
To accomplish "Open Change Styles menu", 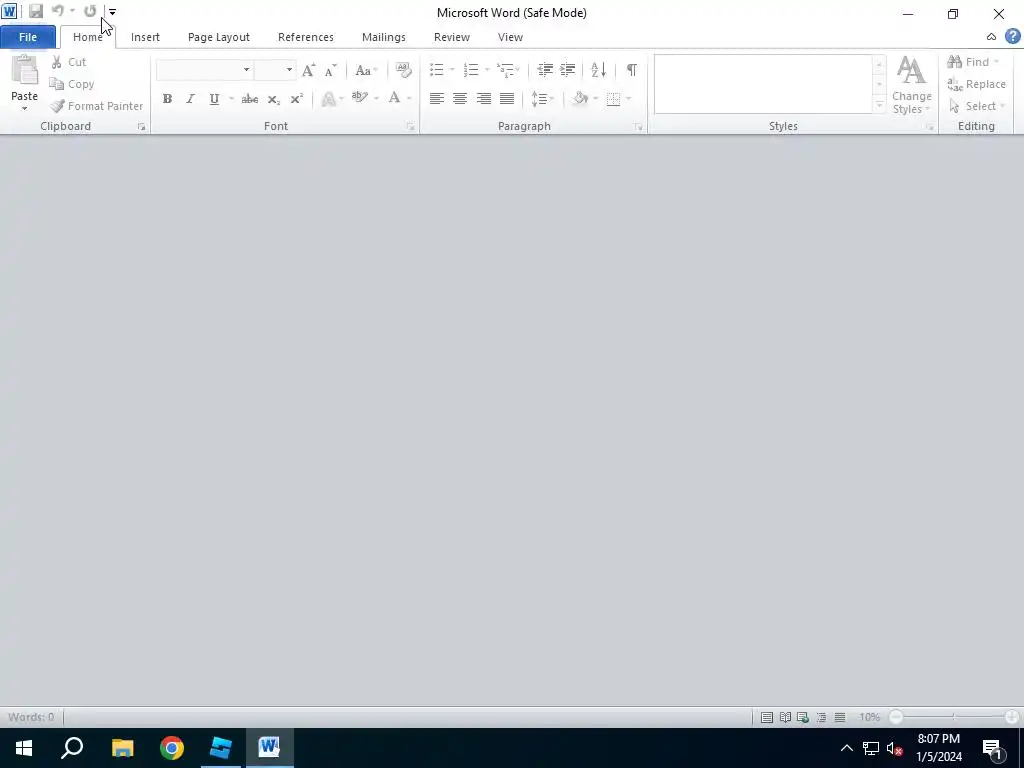I will pyautogui.click(x=912, y=85).
